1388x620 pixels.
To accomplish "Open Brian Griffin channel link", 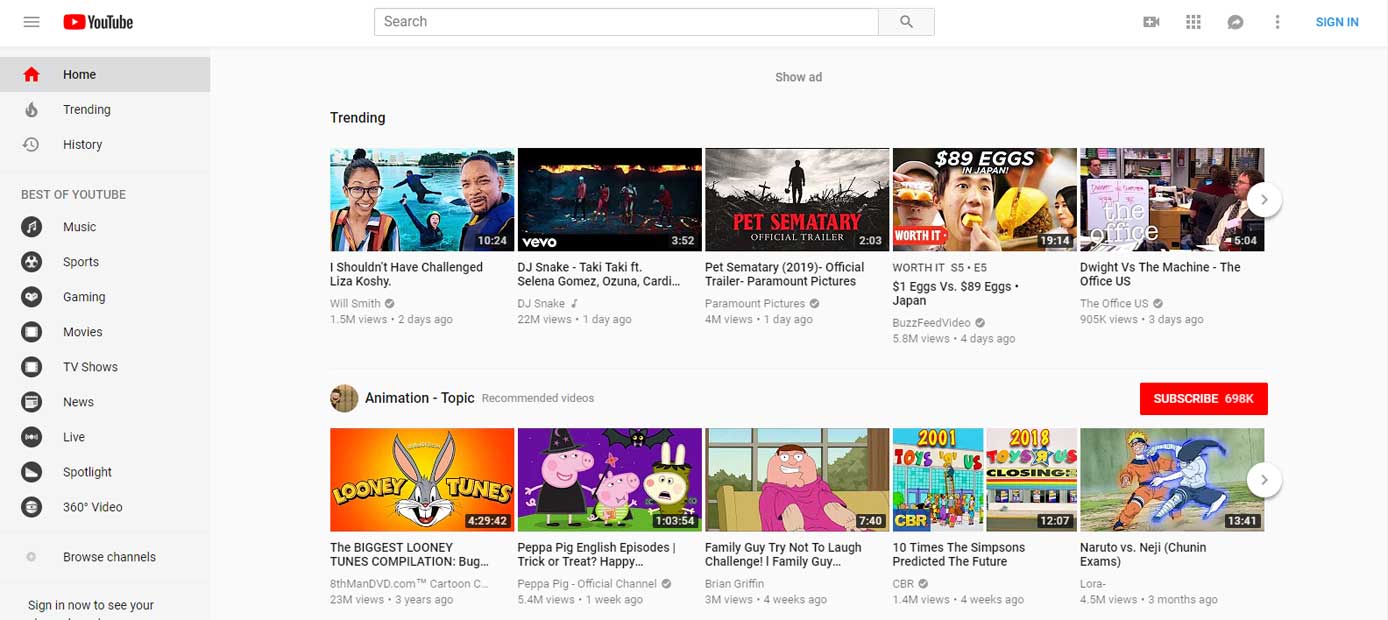I will [x=734, y=584].
